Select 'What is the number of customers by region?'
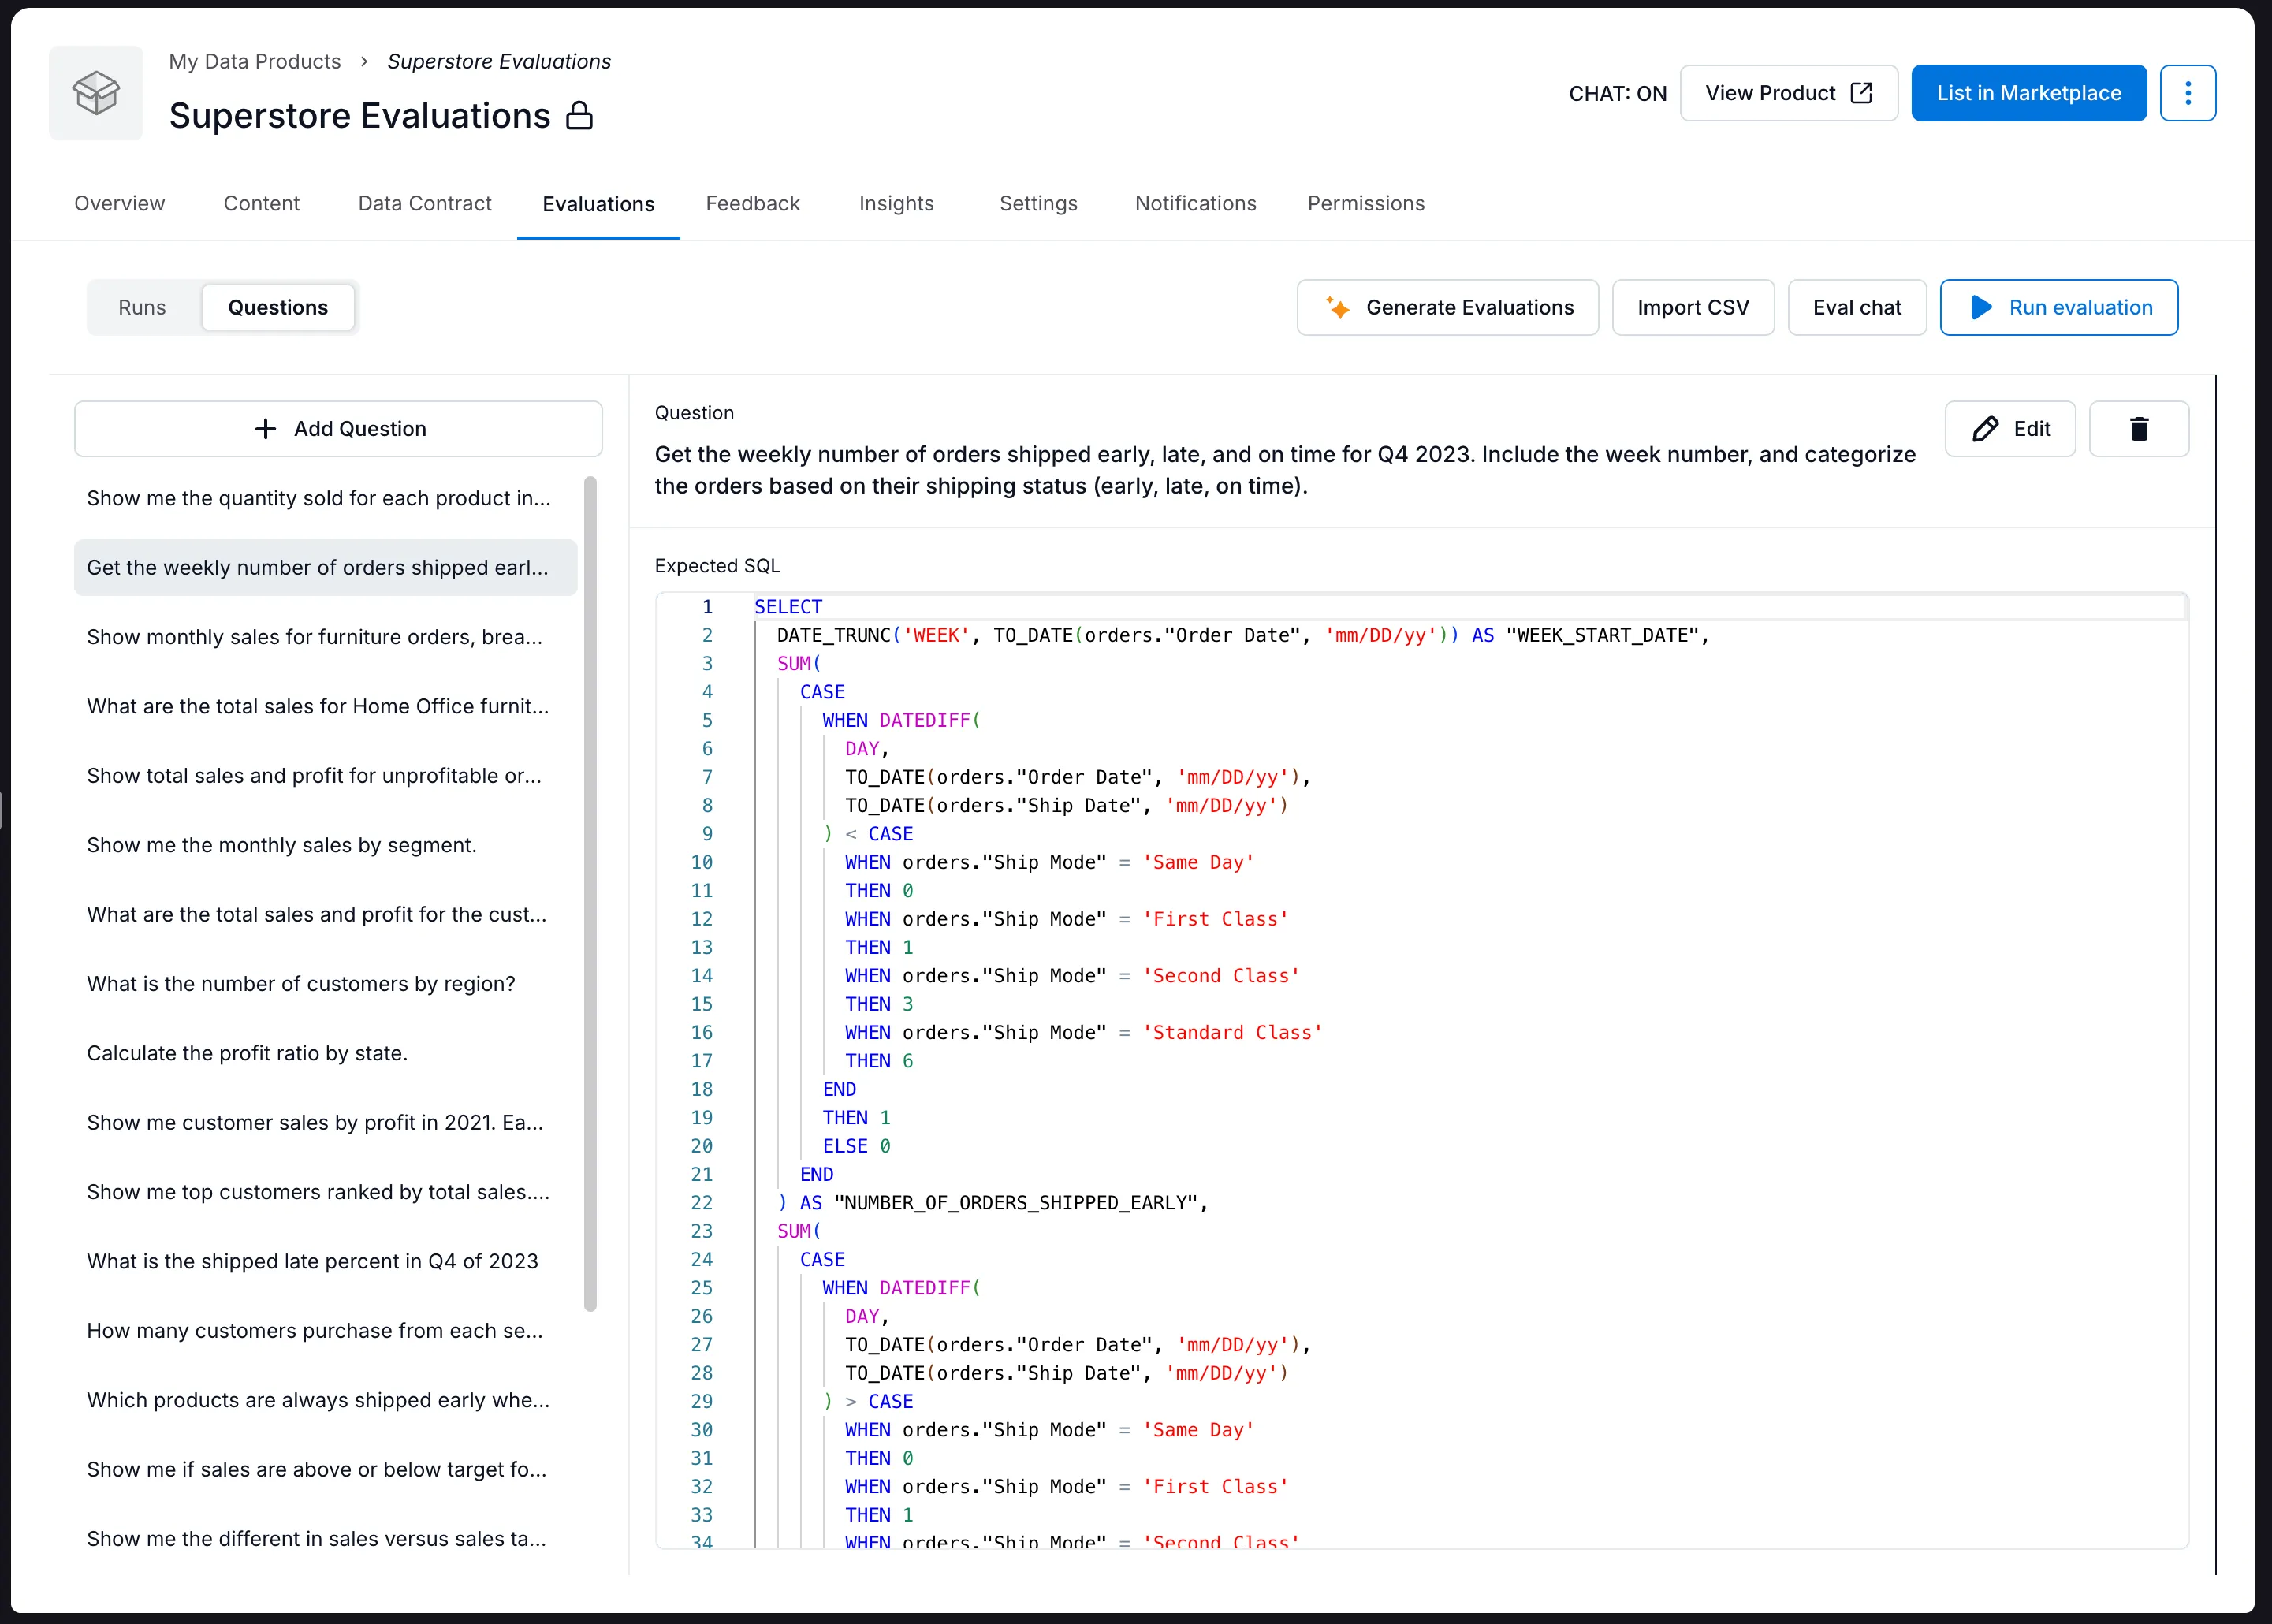 tap(325, 984)
